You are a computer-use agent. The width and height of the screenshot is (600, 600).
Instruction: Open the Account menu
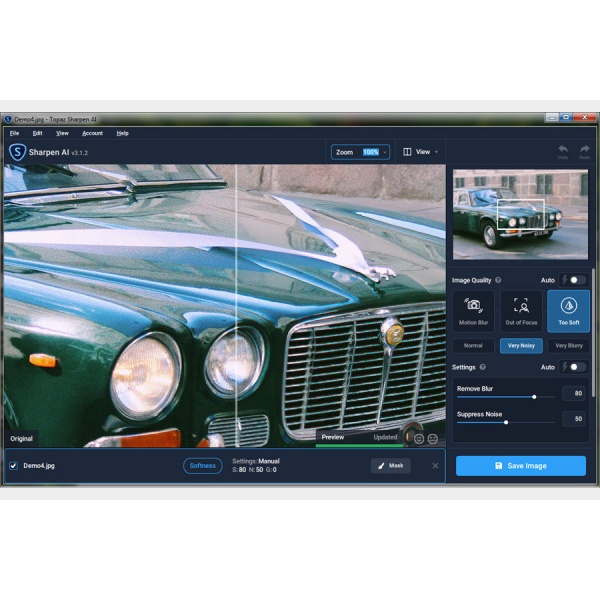pos(92,133)
